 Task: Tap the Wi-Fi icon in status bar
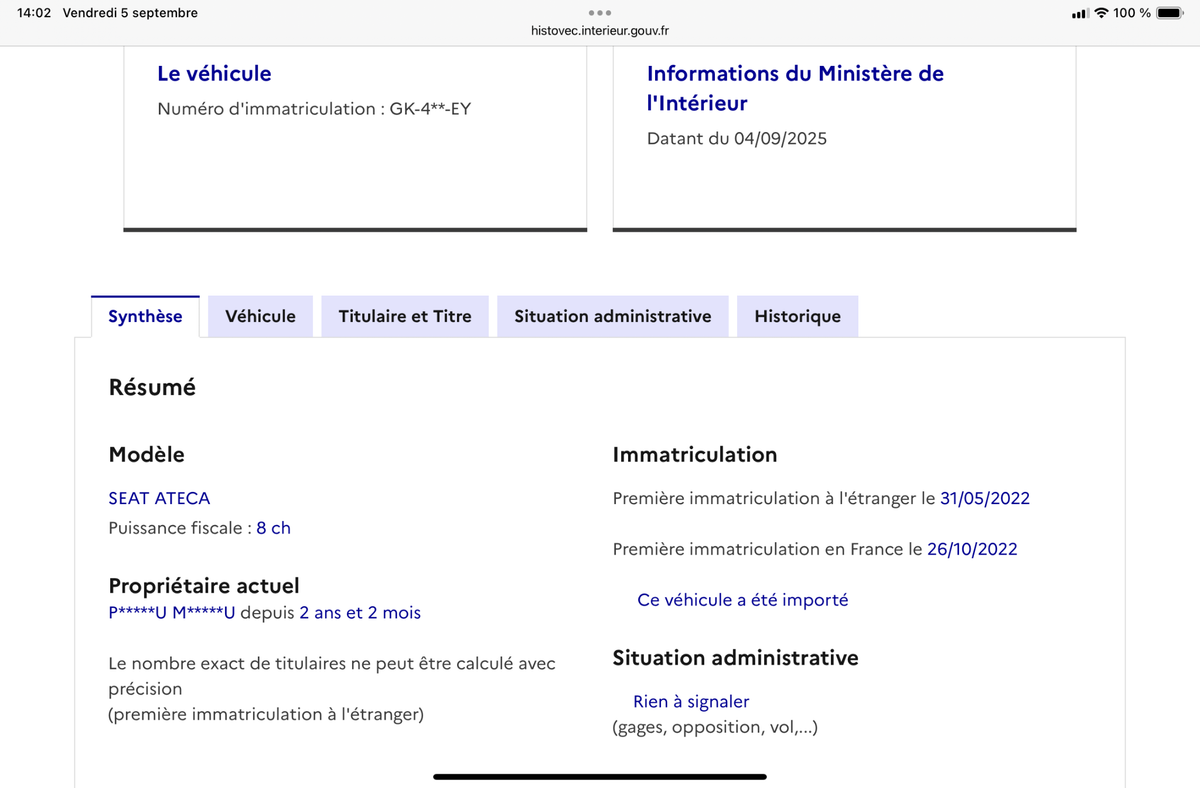(x=1102, y=13)
